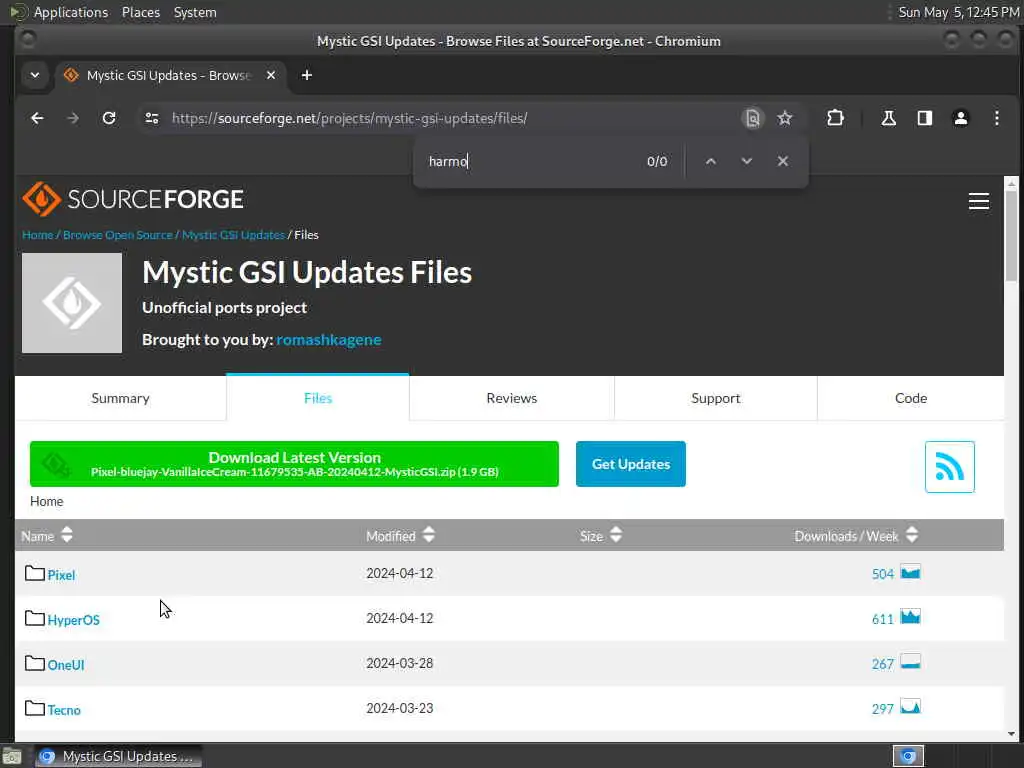Screen dimensions: 1024x768
Task: Open the Support tab
Action: coord(716,398)
